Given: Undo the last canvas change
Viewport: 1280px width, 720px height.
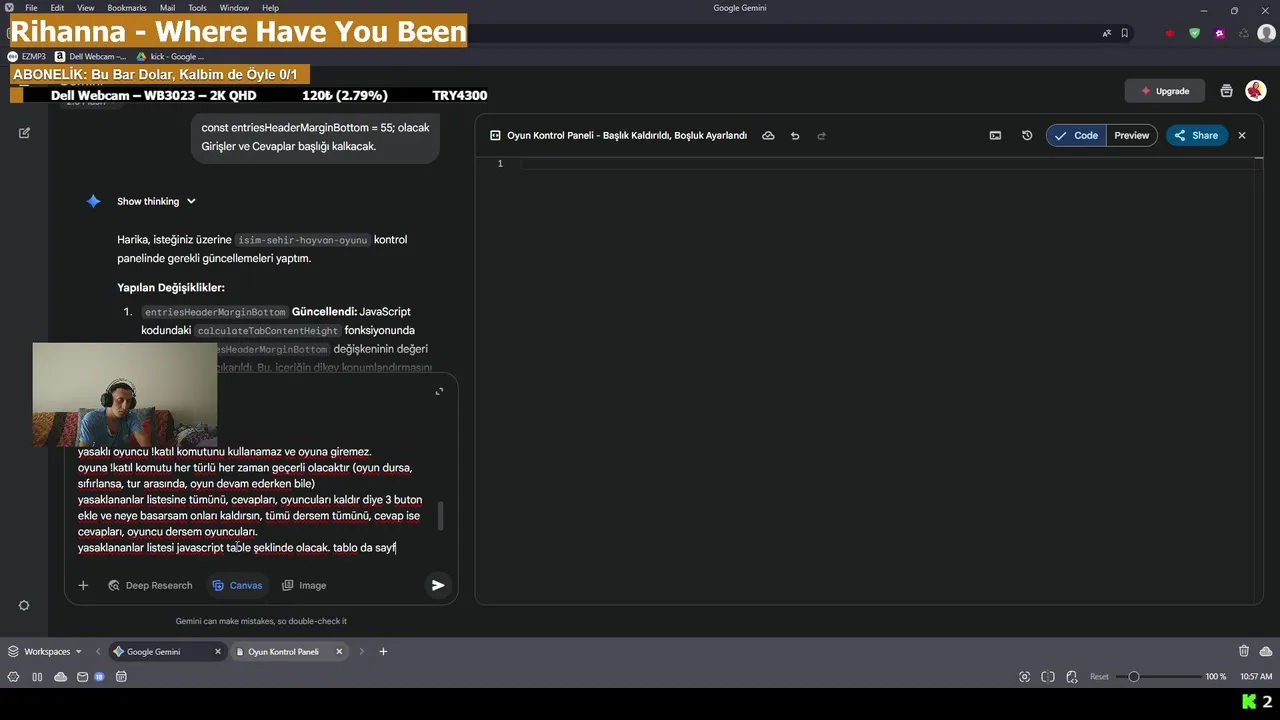Looking at the screenshot, I should [x=795, y=135].
